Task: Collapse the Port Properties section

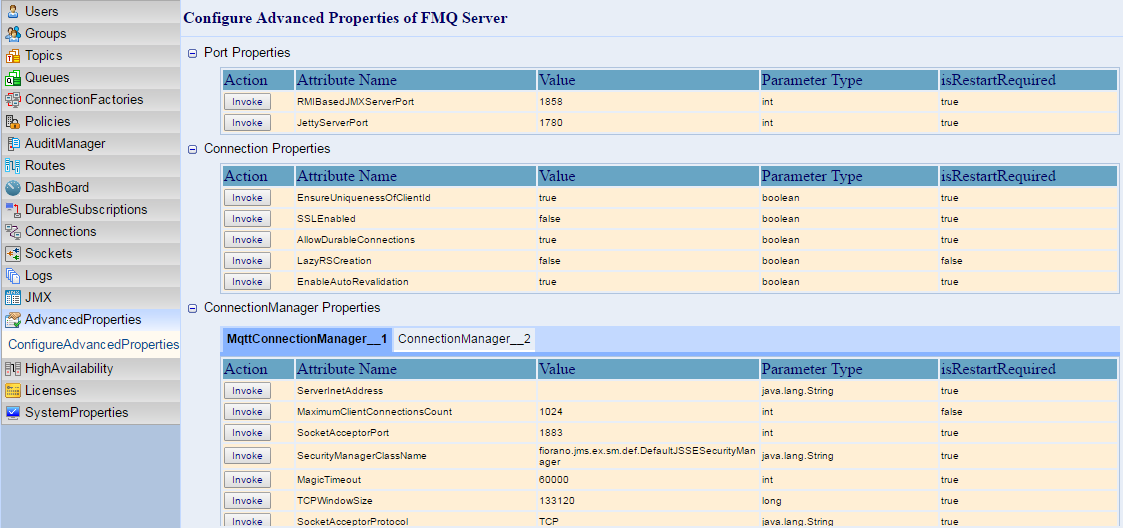Action: [x=192, y=53]
